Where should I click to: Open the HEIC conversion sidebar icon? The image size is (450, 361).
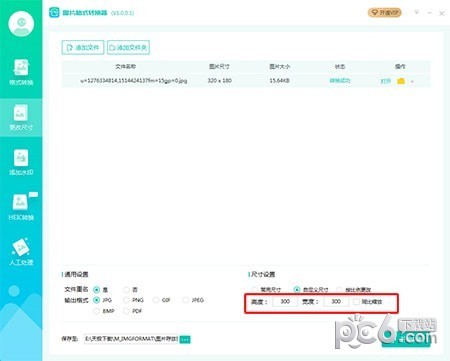point(21,207)
